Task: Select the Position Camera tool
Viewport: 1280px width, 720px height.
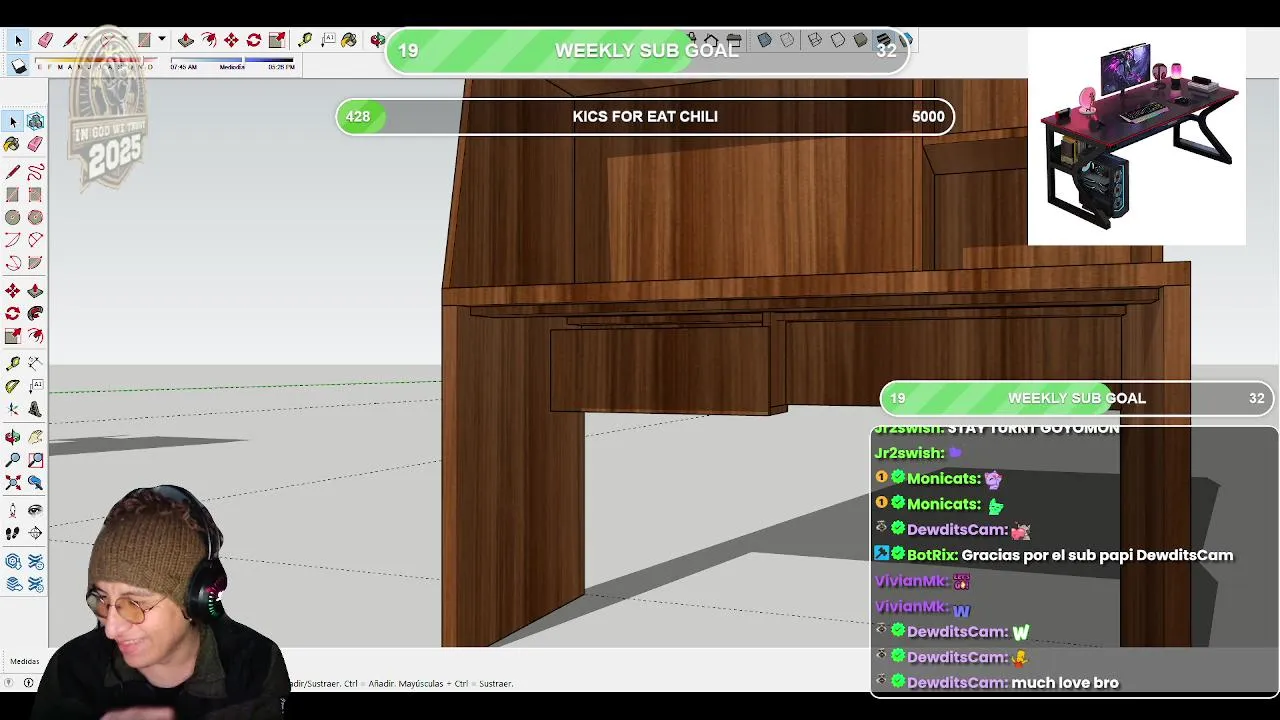Action: [13, 510]
